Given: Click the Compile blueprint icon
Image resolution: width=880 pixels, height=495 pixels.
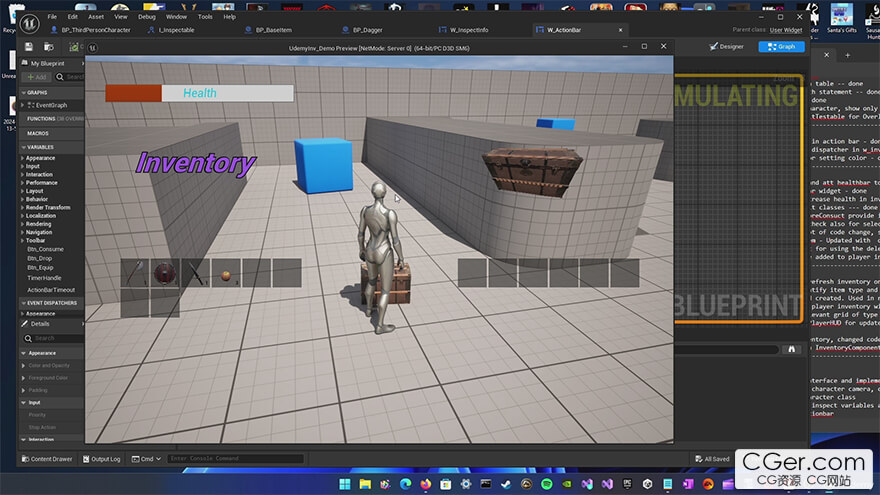Looking at the screenshot, I should [74, 47].
